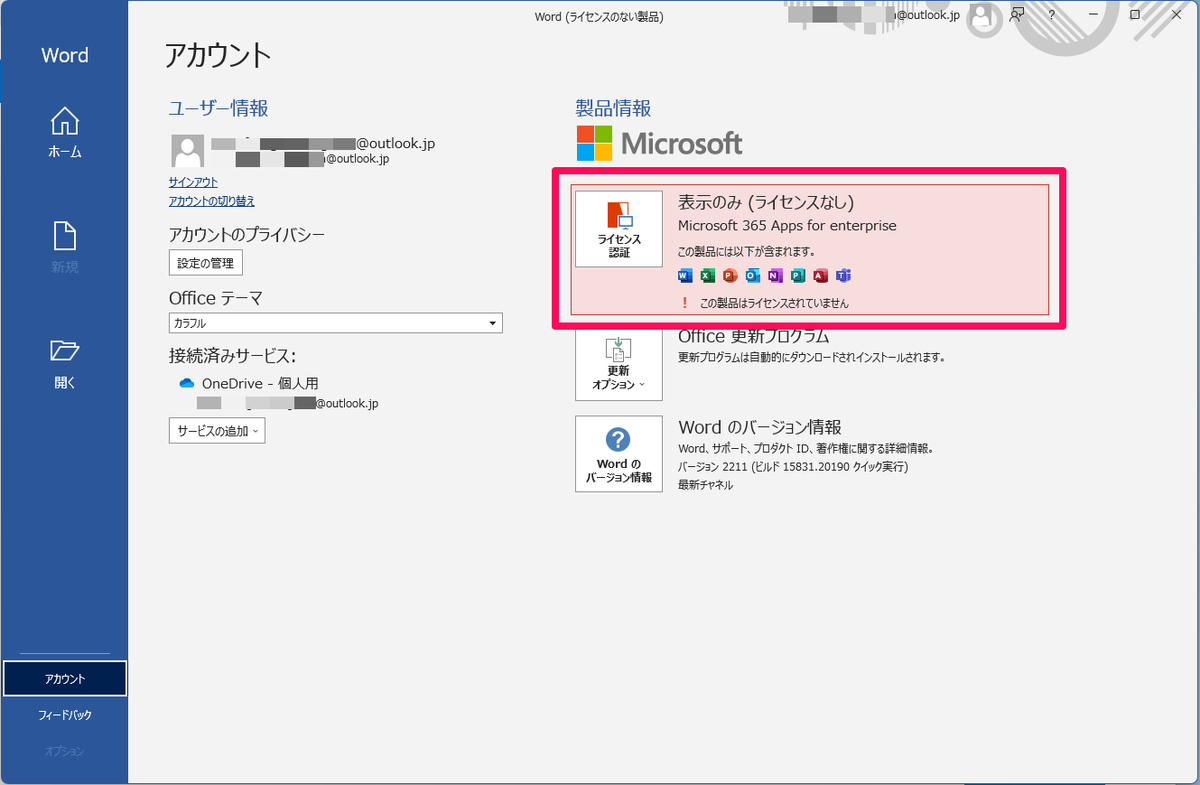
Task: Click the ライセンス認証 activation icon button
Action: coord(619,229)
